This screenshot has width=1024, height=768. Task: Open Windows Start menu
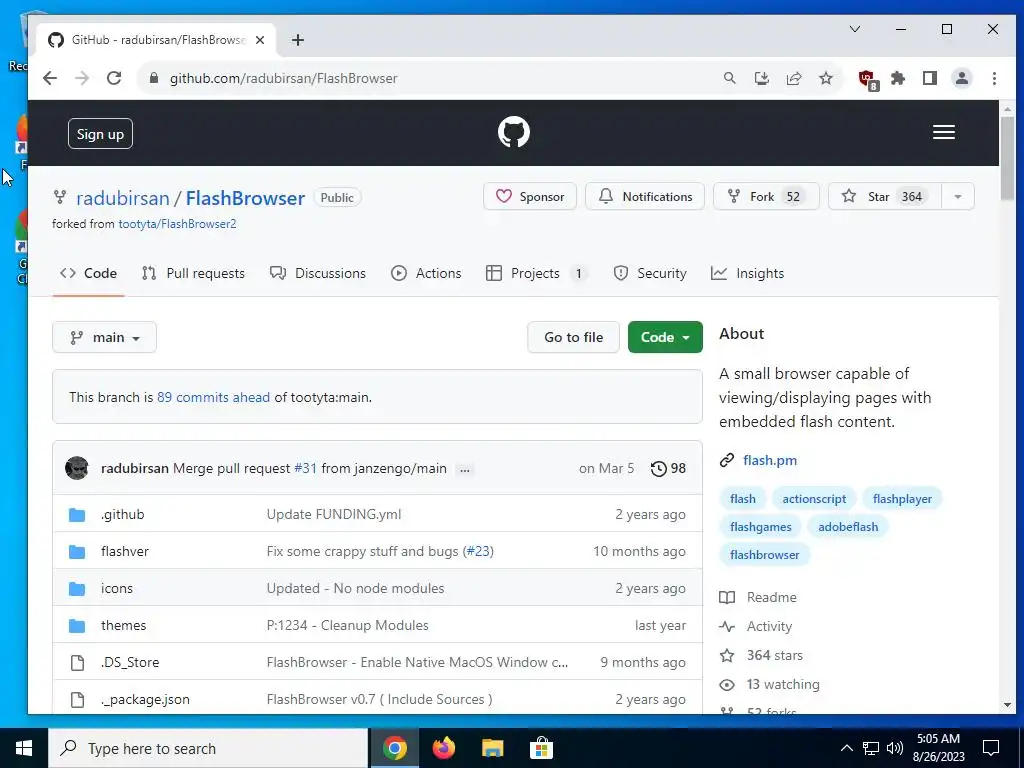point(24,748)
